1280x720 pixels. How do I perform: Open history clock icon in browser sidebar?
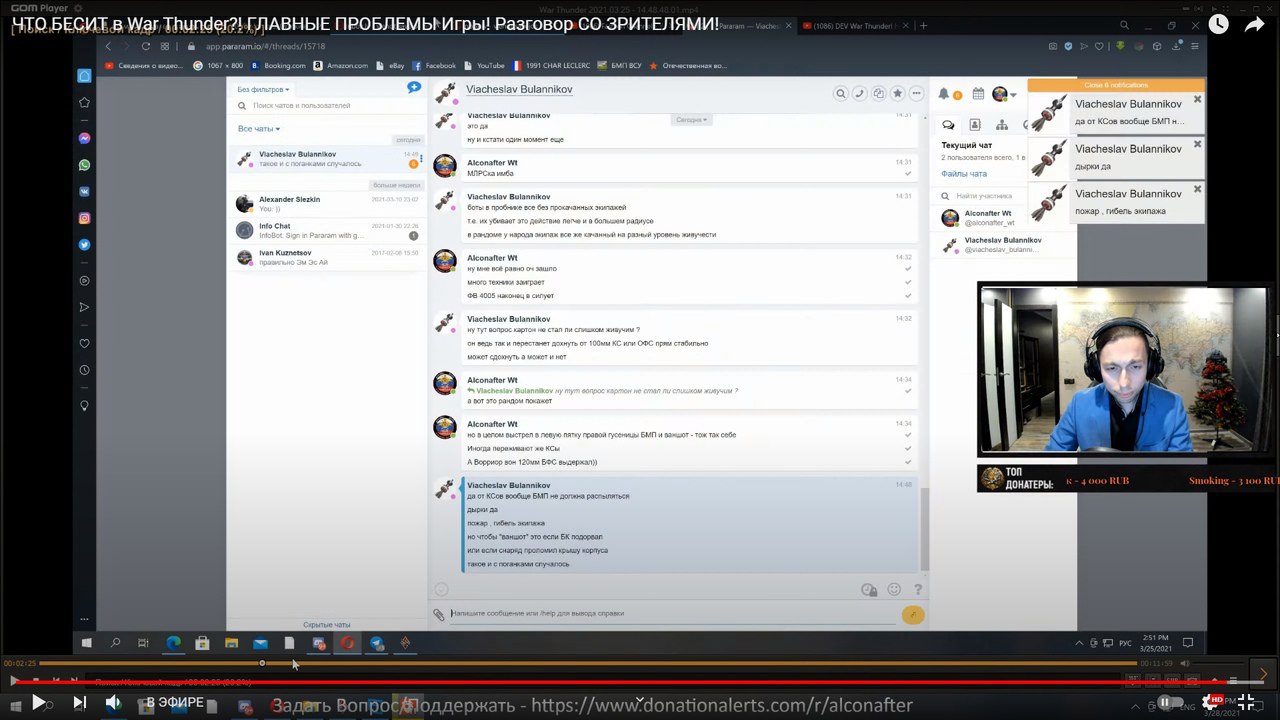point(84,370)
